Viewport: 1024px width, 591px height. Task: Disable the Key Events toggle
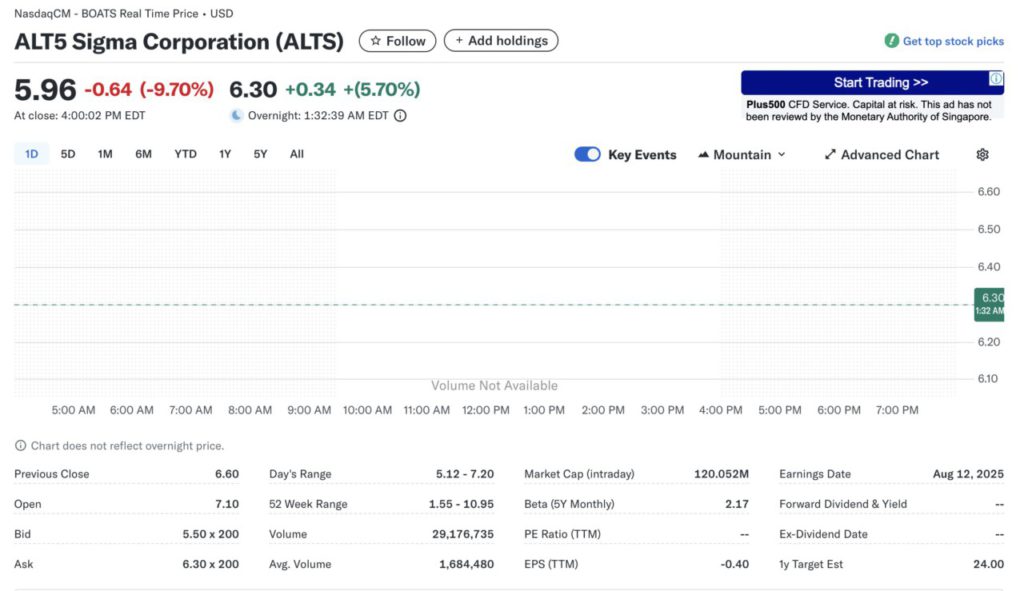coord(587,155)
